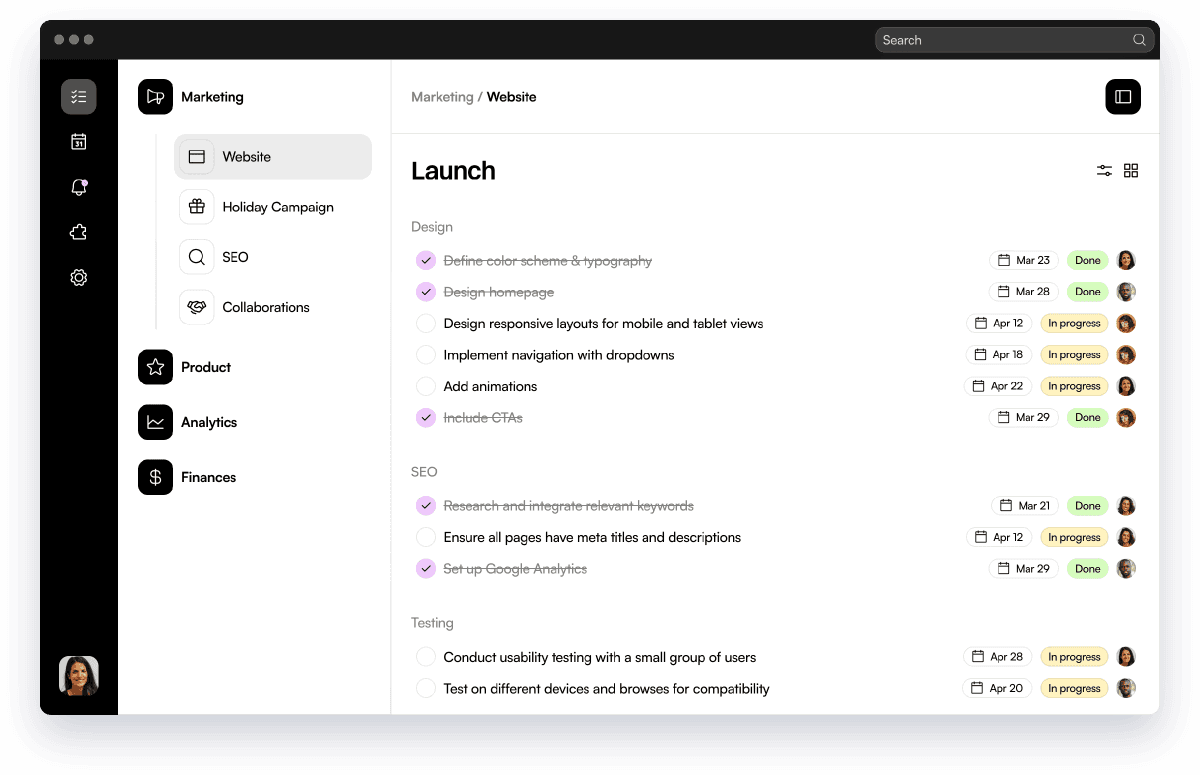
Task: Mark Implement navigation with dropdowns complete
Action: tap(426, 355)
